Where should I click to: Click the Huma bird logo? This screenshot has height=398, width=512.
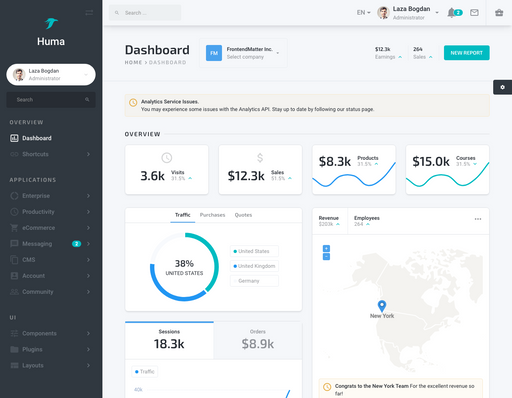[x=51, y=23]
